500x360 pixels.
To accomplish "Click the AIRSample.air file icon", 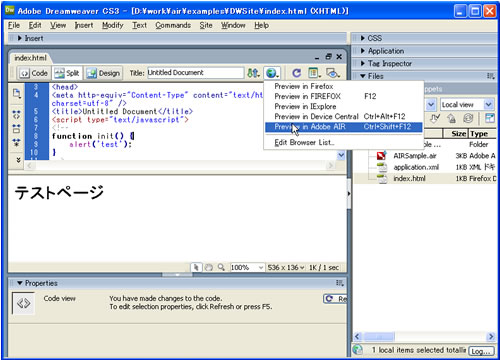I will click(381, 156).
